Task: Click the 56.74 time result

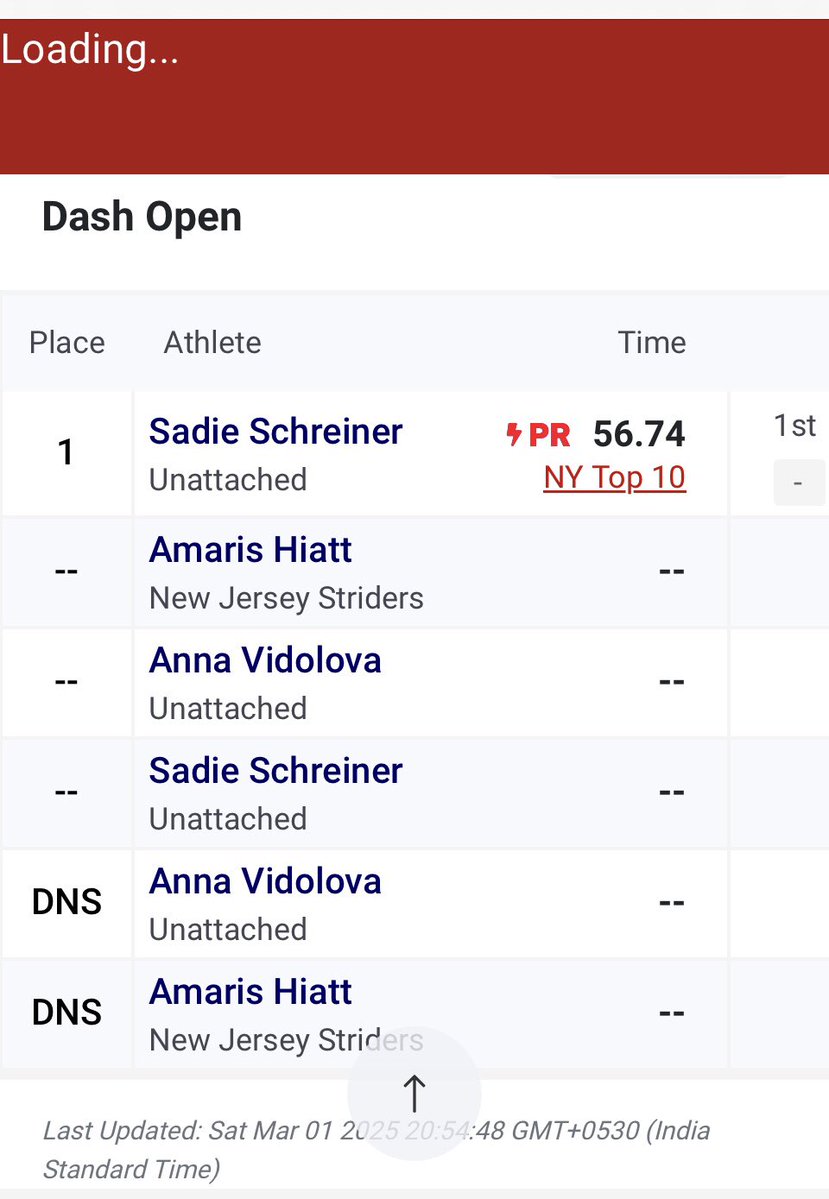Action: pyautogui.click(x=639, y=434)
